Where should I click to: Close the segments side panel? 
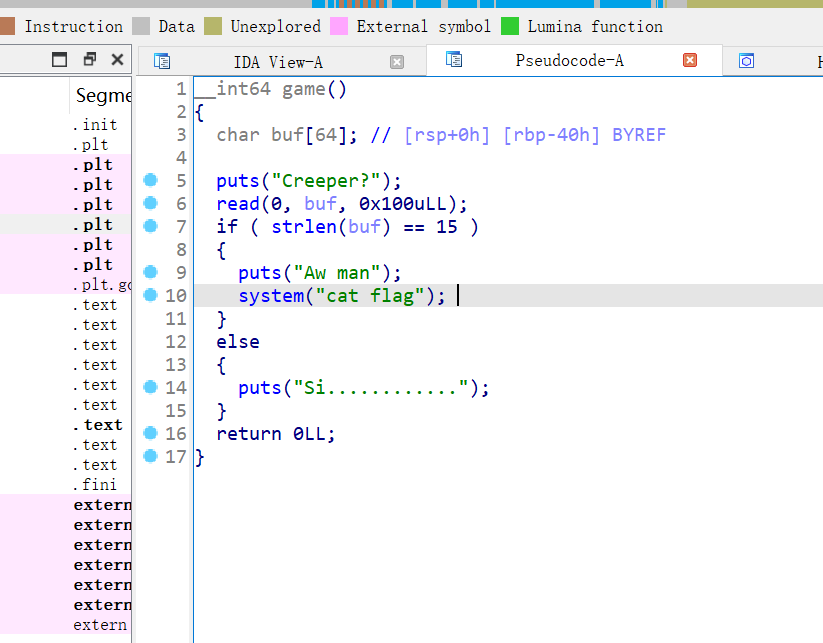118,59
